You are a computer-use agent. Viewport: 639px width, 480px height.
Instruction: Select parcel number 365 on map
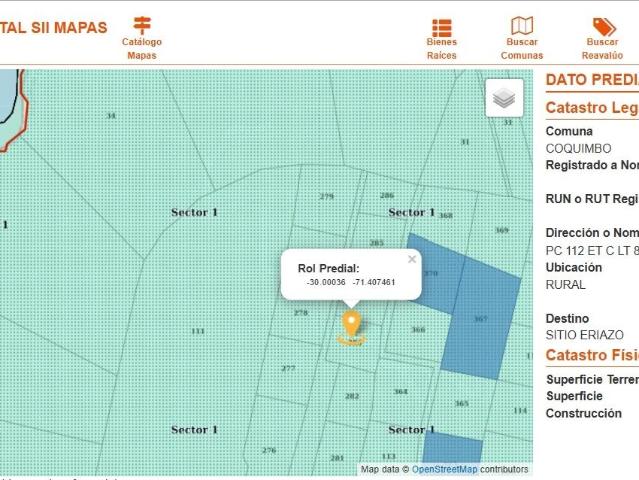point(461,403)
